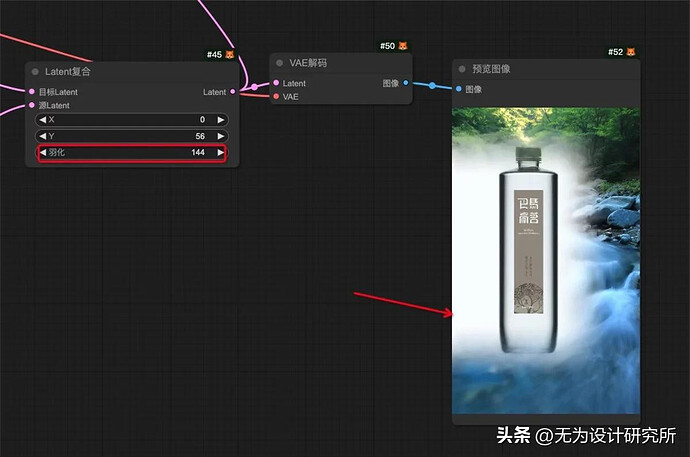Click the 目标Latent input port
This screenshot has height=457, width=690.
coord(32,92)
